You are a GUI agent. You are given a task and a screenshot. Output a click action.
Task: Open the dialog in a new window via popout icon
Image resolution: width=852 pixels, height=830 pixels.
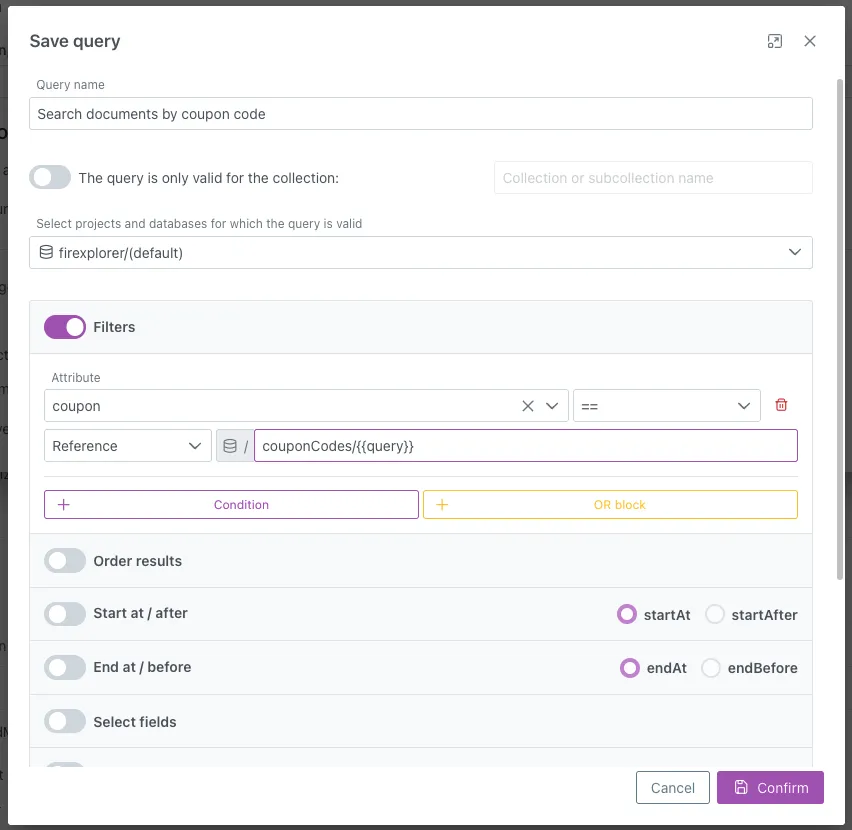click(774, 41)
